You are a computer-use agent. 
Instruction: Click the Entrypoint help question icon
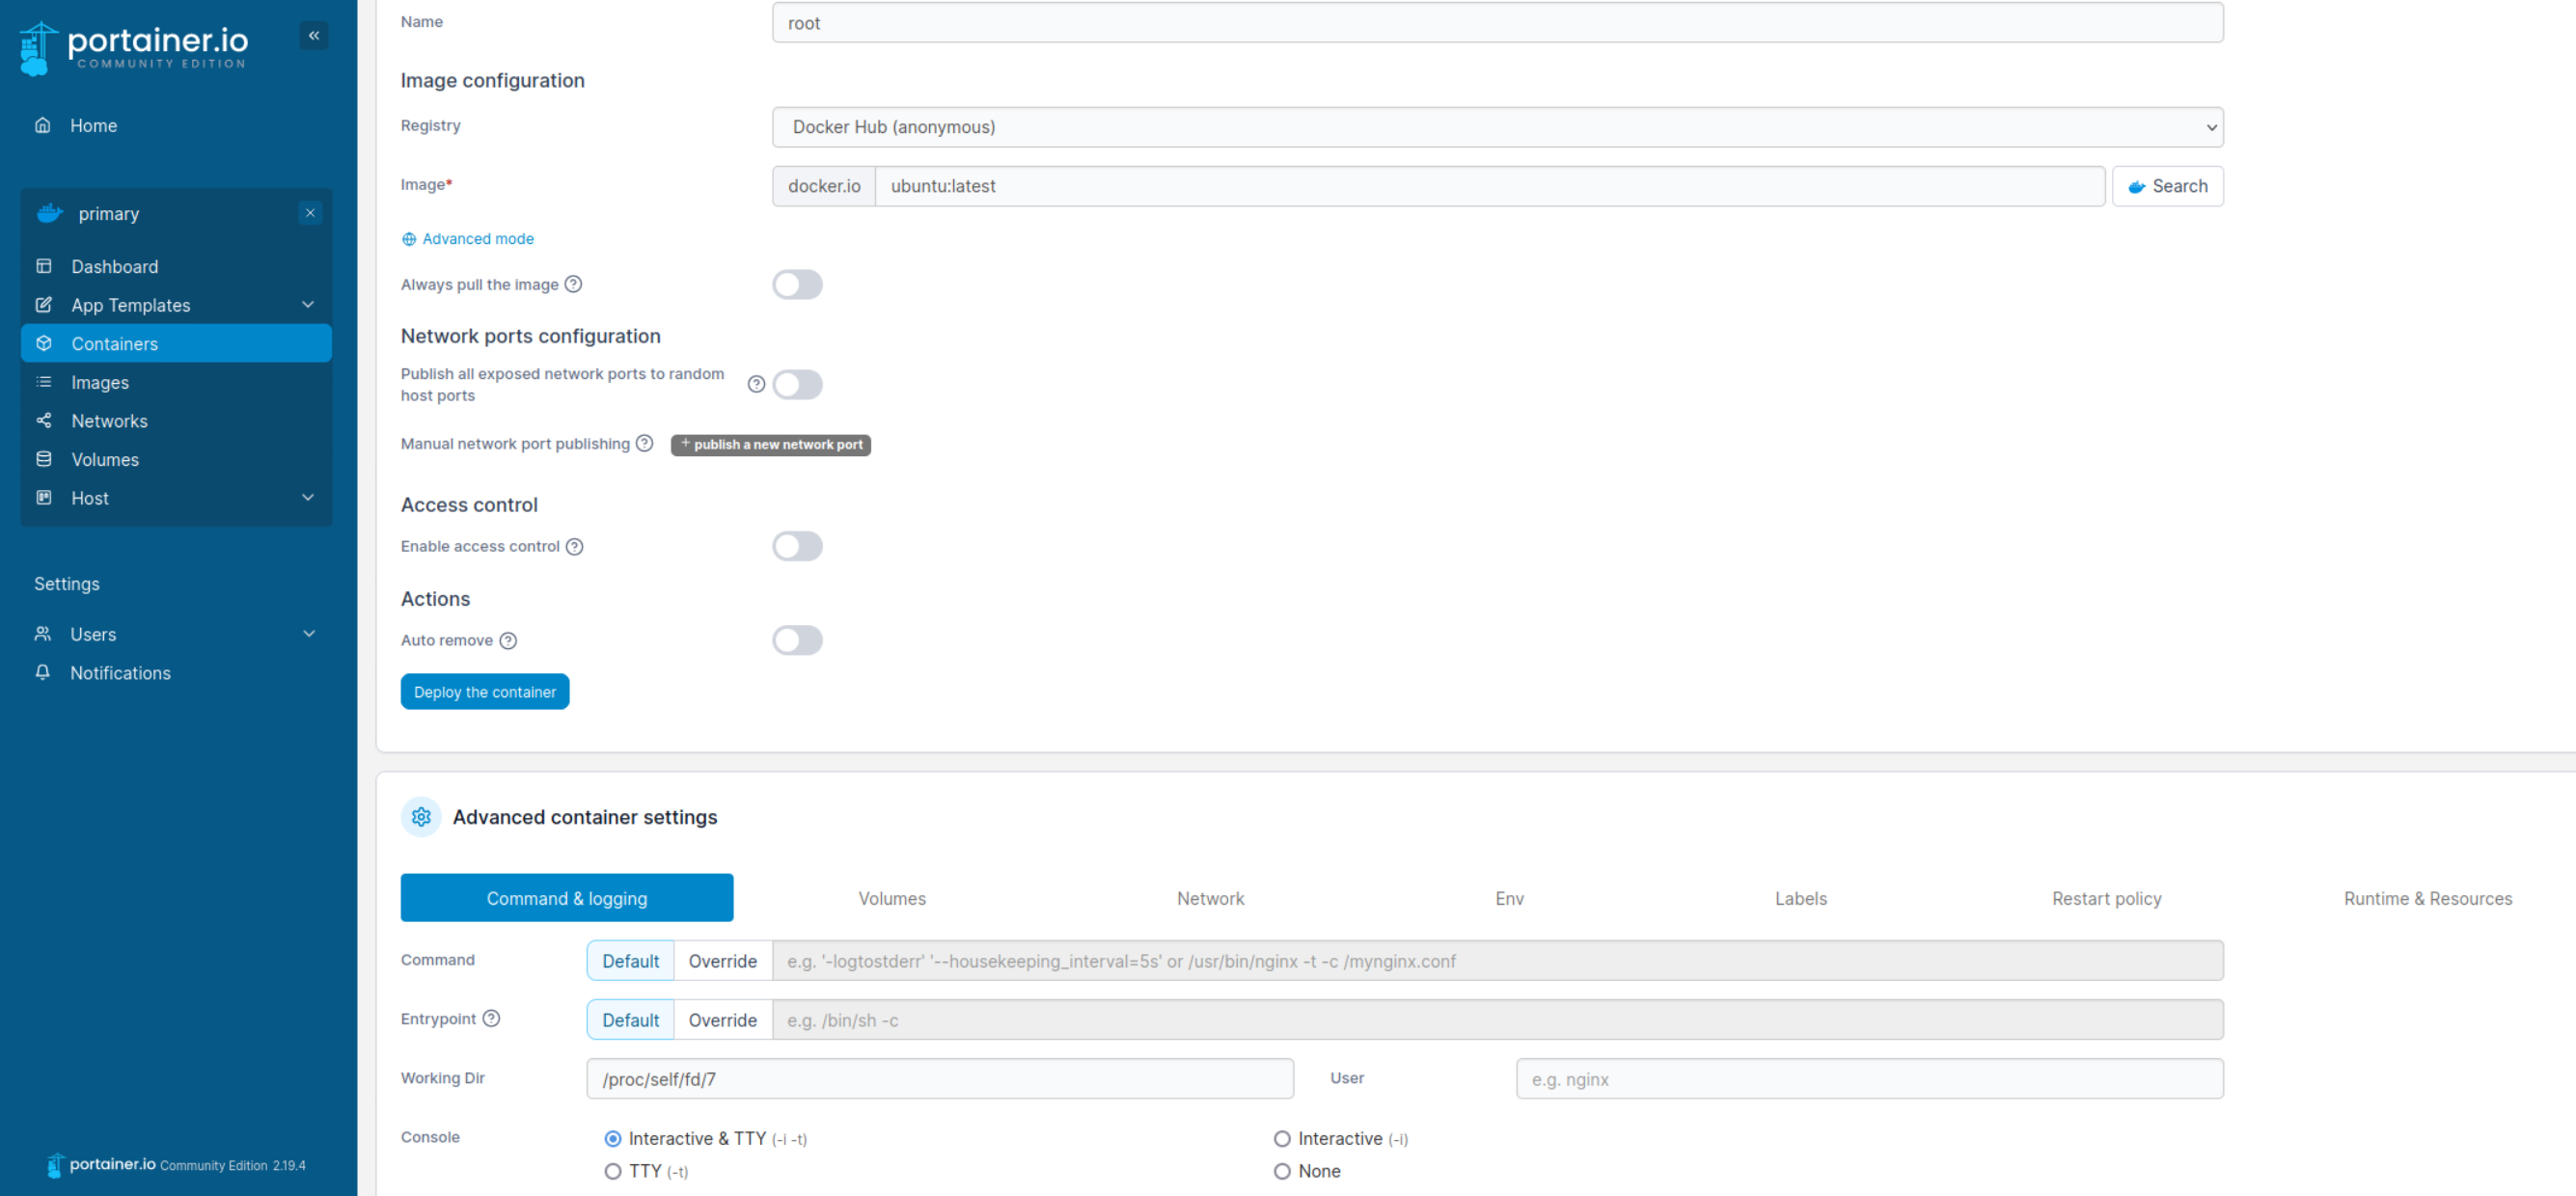[x=491, y=1018]
